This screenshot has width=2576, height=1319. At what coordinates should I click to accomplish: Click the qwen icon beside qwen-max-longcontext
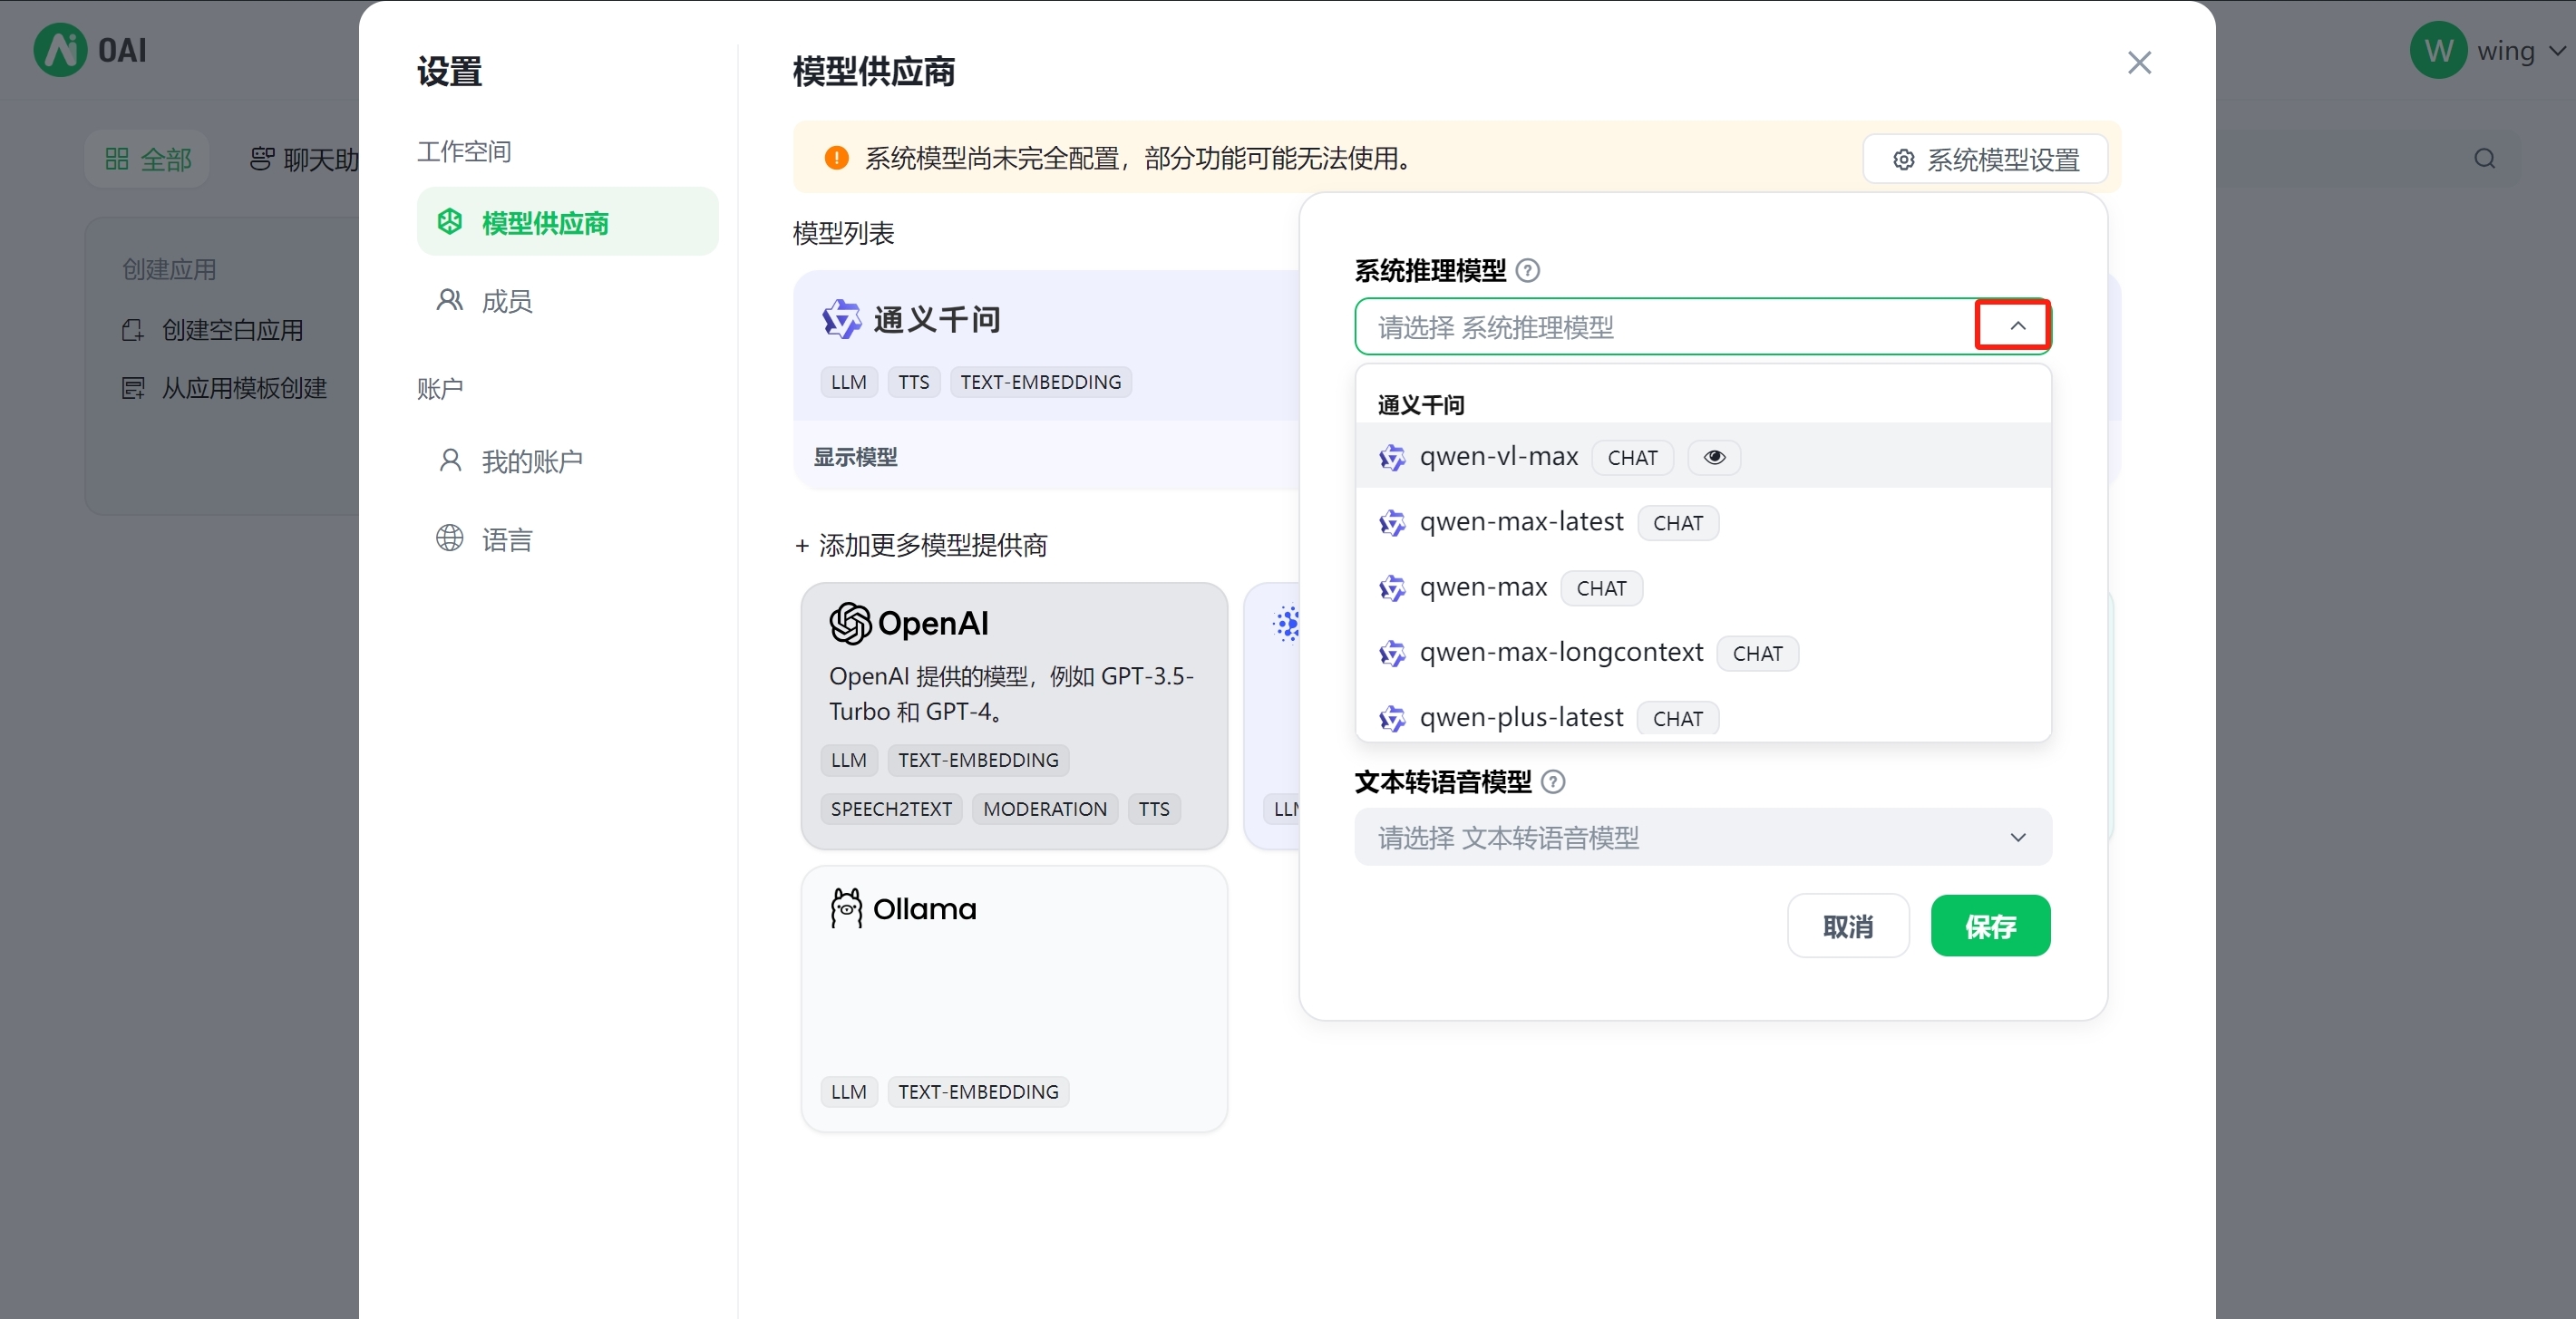coord(1391,654)
